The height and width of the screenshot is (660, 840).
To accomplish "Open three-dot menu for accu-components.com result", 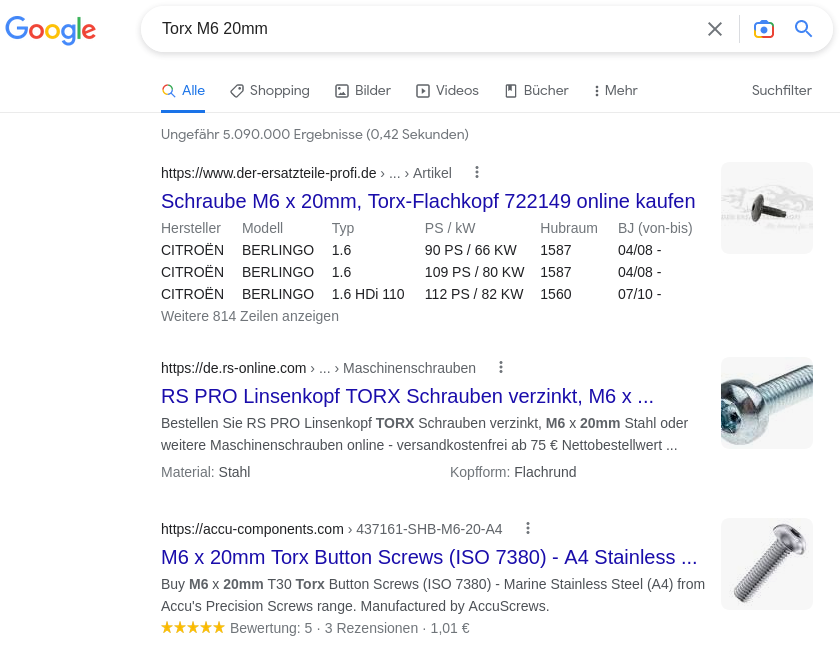I will click(x=528, y=529).
